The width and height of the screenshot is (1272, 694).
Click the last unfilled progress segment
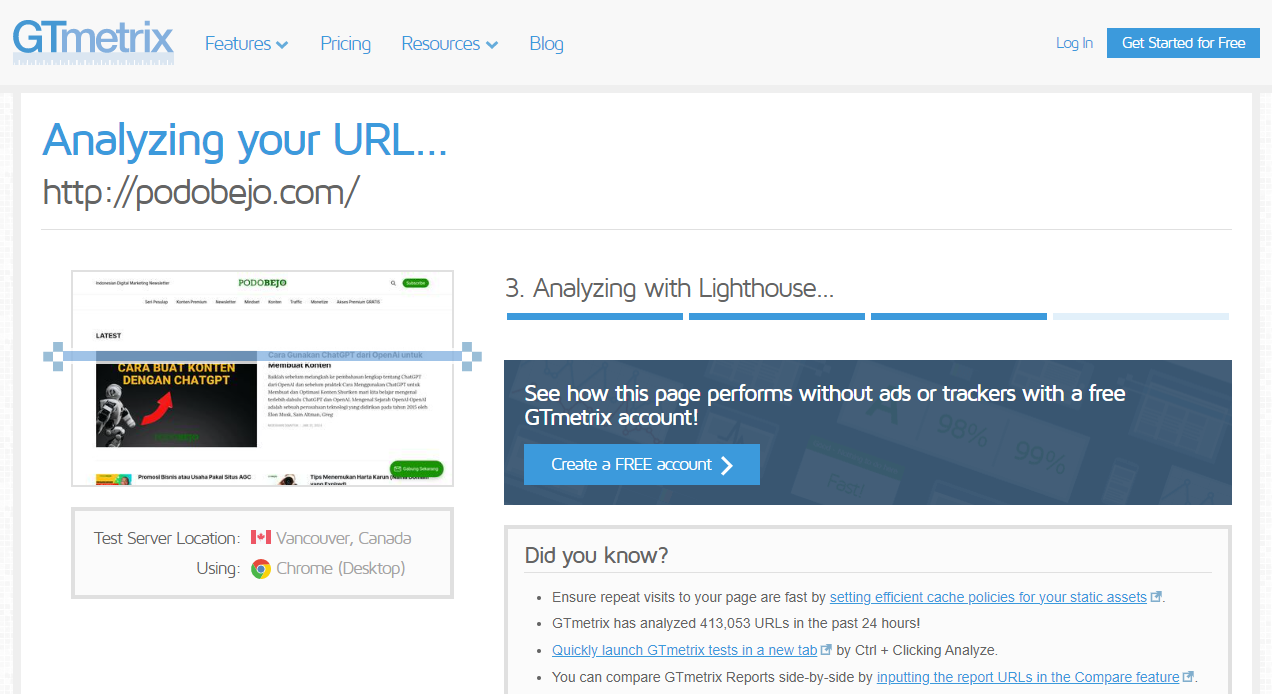point(1141,316)
